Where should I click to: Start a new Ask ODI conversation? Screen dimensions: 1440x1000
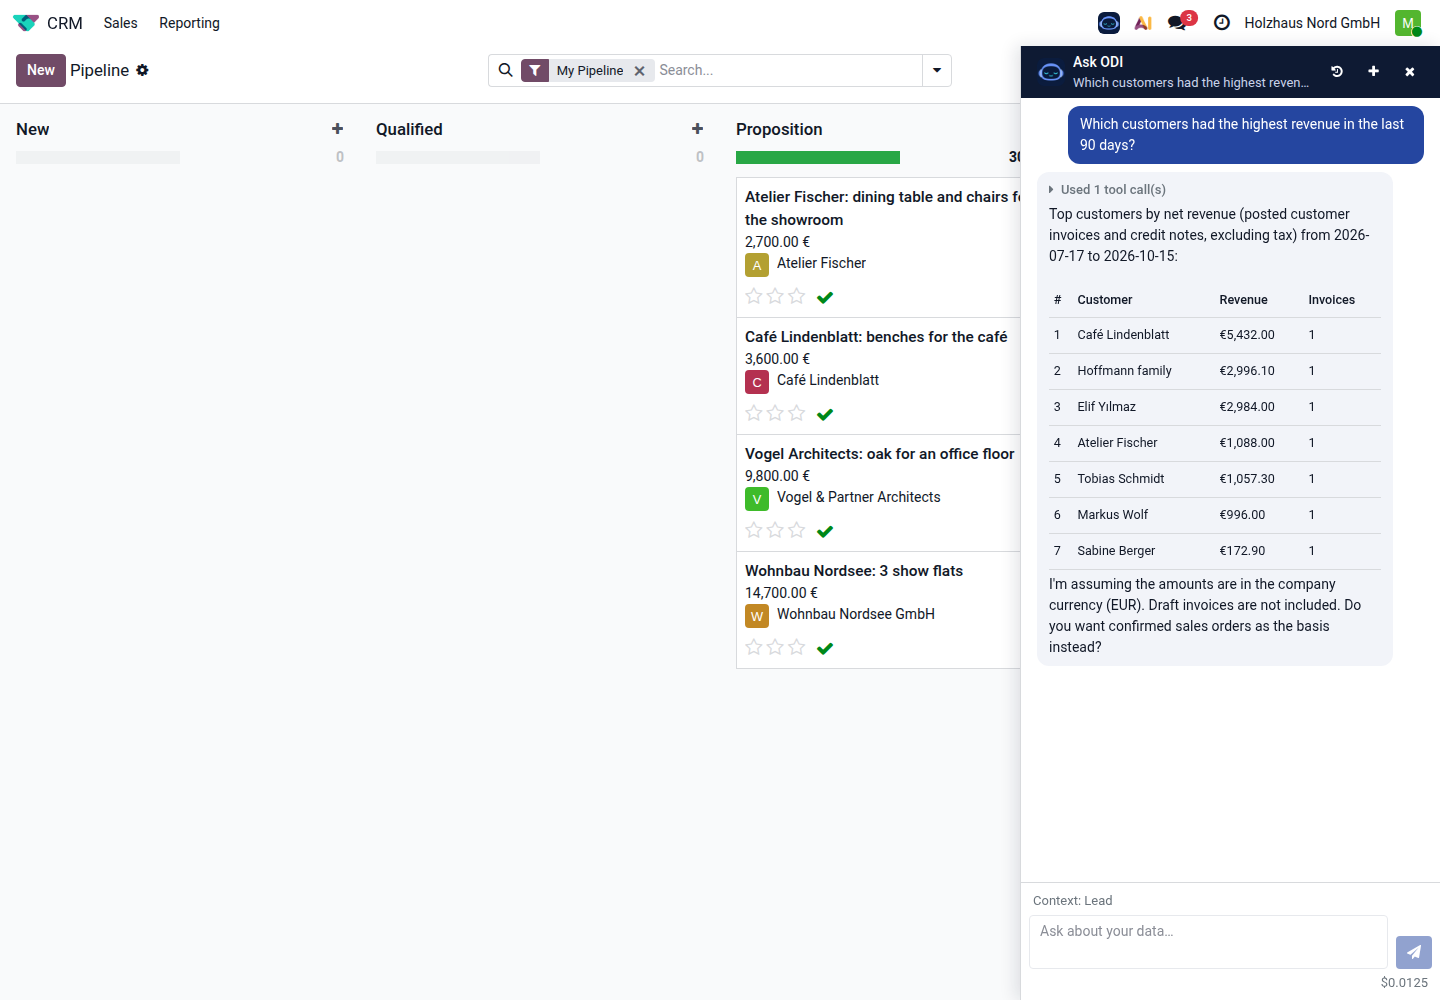point(1373,72)
